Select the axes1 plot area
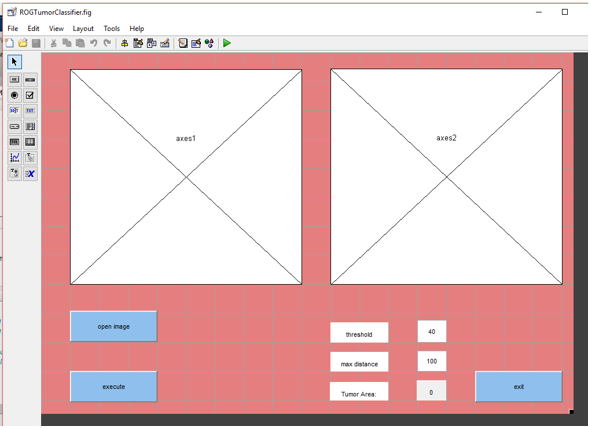Image resolution: width=590 pixels, height=428 pixels. pos(186,177)
